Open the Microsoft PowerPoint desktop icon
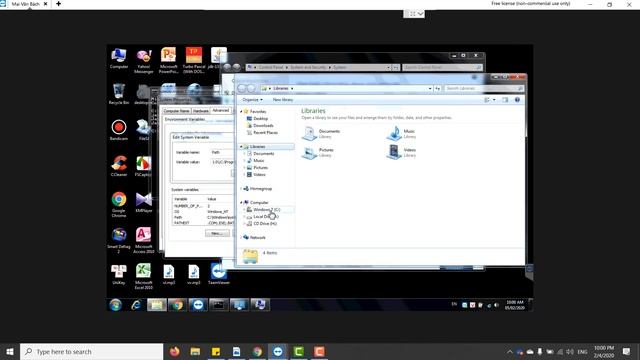The width and height of the screenshot is (640, 360). pos(169,60)
